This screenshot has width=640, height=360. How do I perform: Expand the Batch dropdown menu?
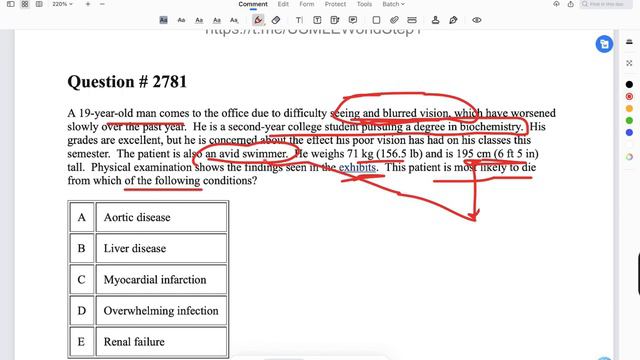point(393,4)
